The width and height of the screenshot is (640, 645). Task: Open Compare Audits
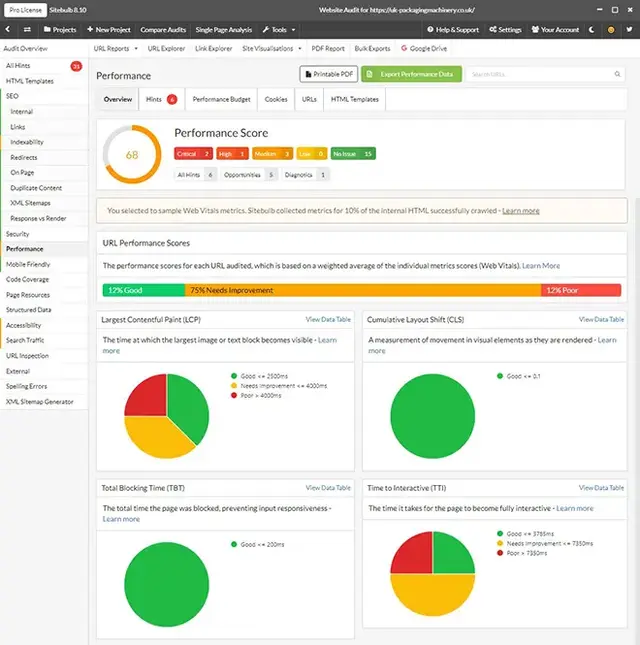coord(163,30)
